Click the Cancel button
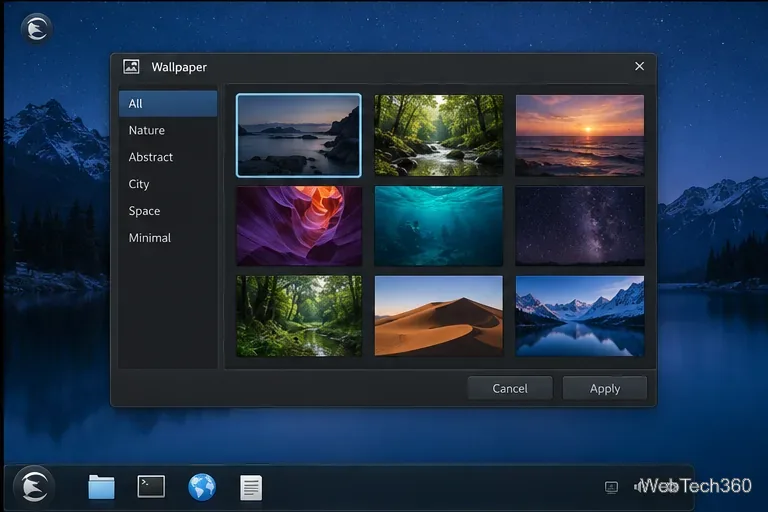The height and width of the screenshot is (512, 768). tap(510, 389)
